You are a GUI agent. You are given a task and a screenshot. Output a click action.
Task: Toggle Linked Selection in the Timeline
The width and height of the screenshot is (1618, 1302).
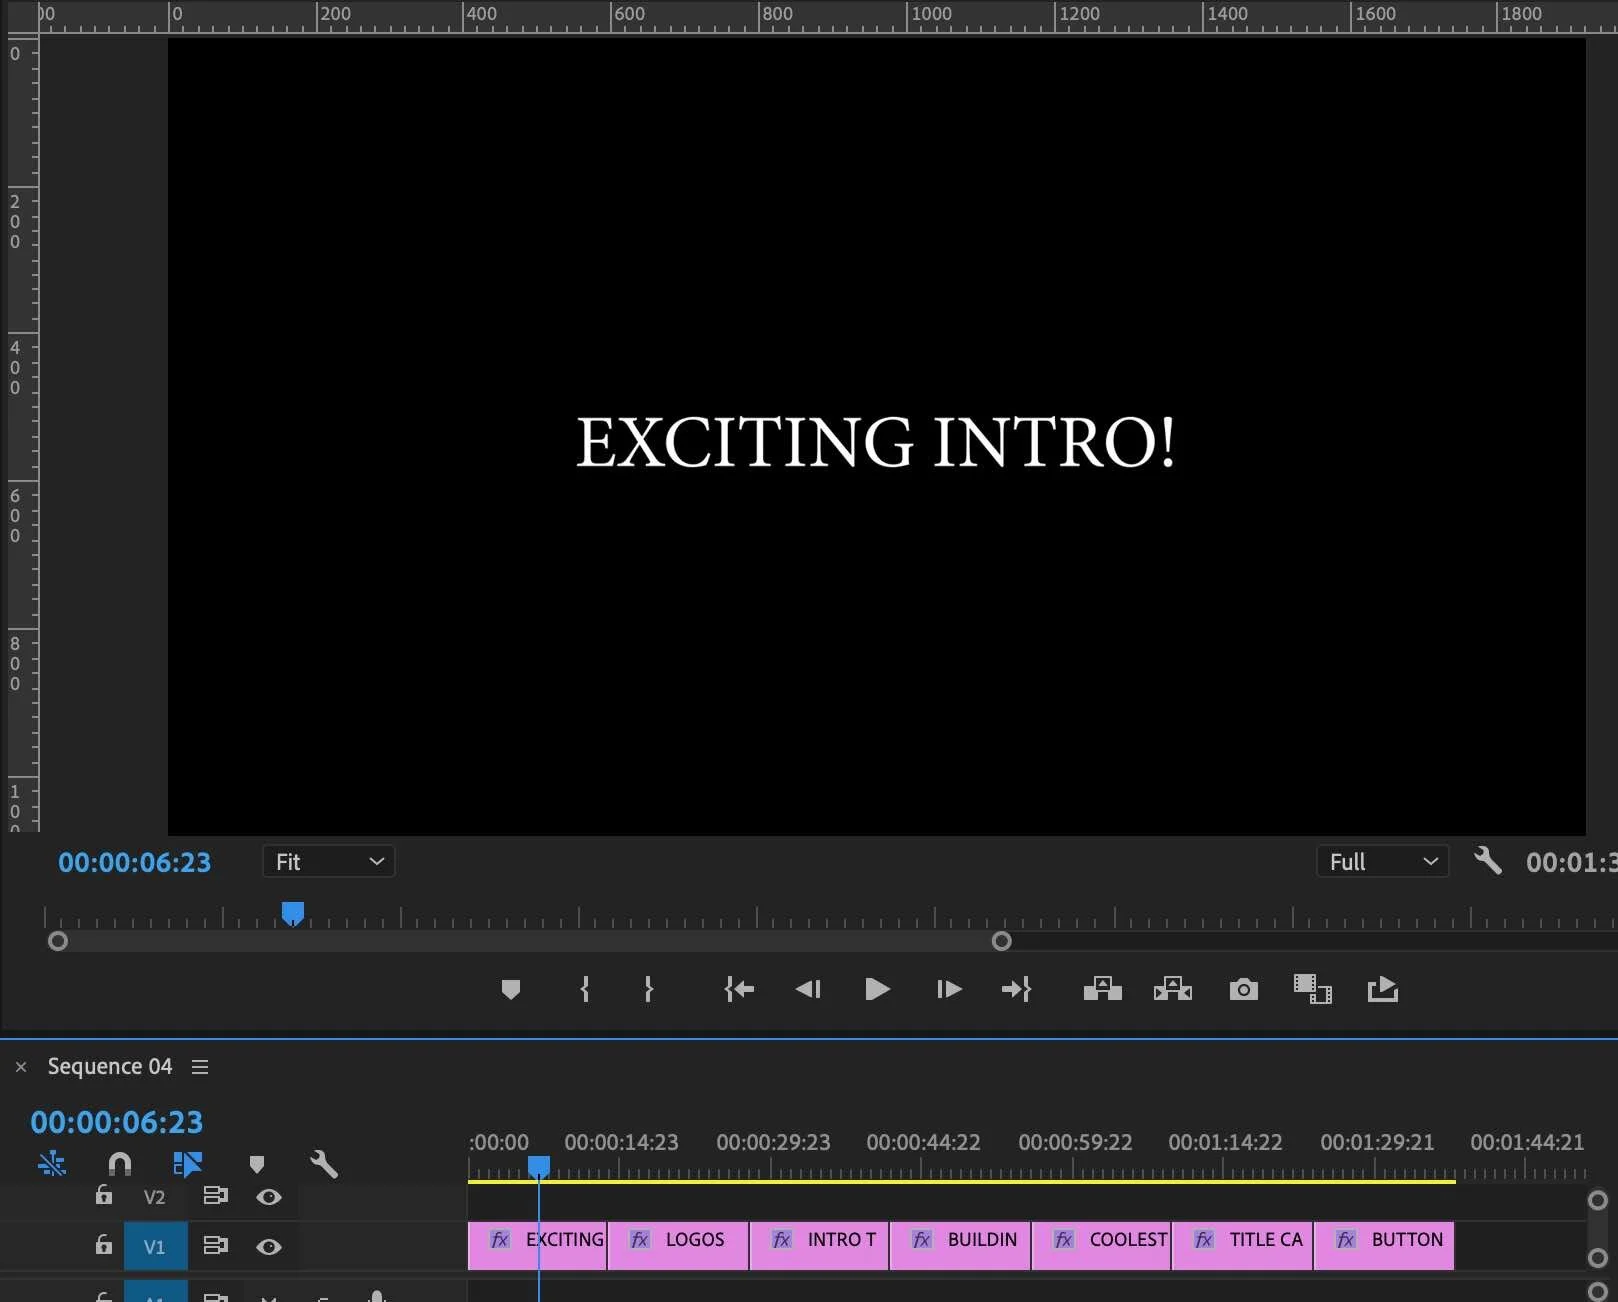click(x=187, y=1164)
